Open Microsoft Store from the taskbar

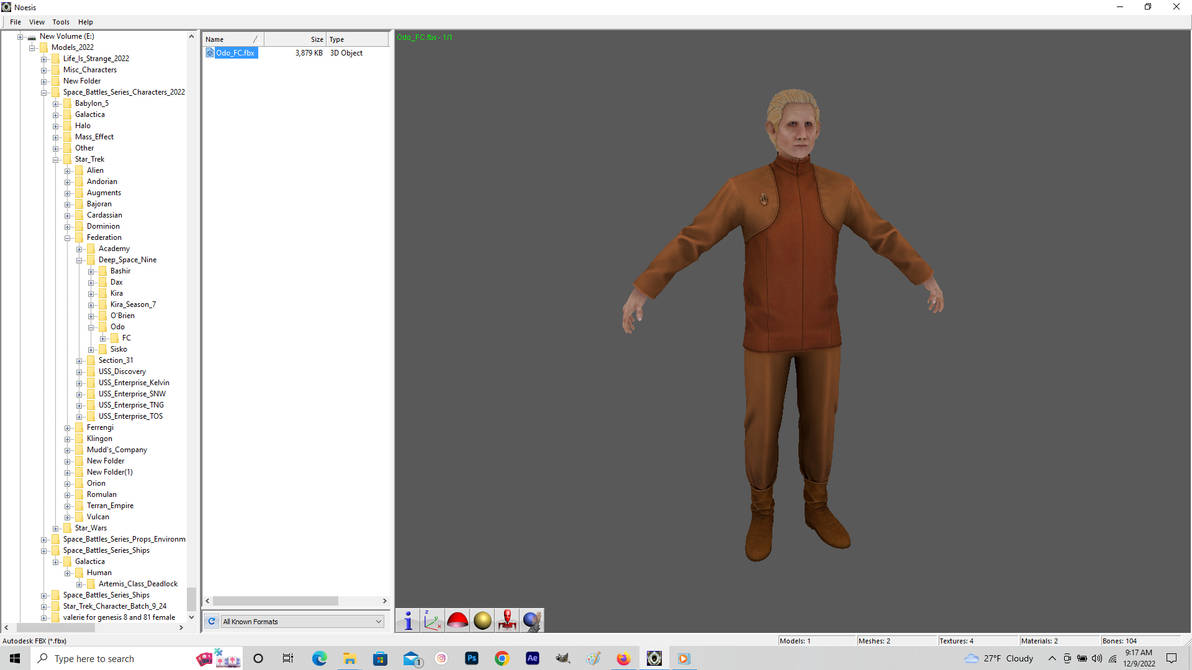click(380, 659)
